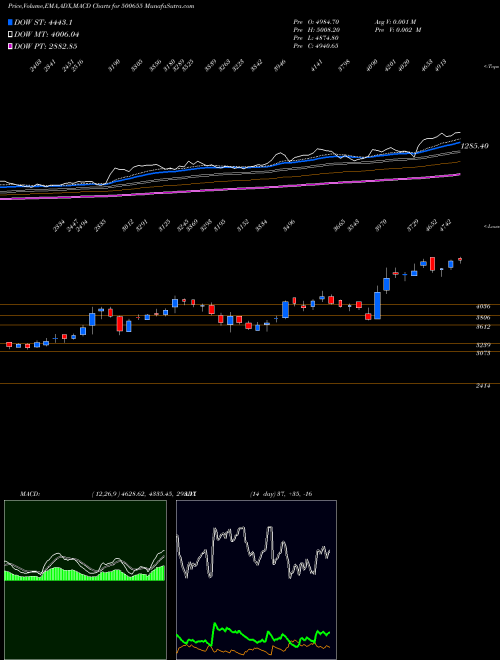This screenshot has width=500, height=660.
Task: Click inside the green MACD chart panel
Action: [x=85, y=580]
